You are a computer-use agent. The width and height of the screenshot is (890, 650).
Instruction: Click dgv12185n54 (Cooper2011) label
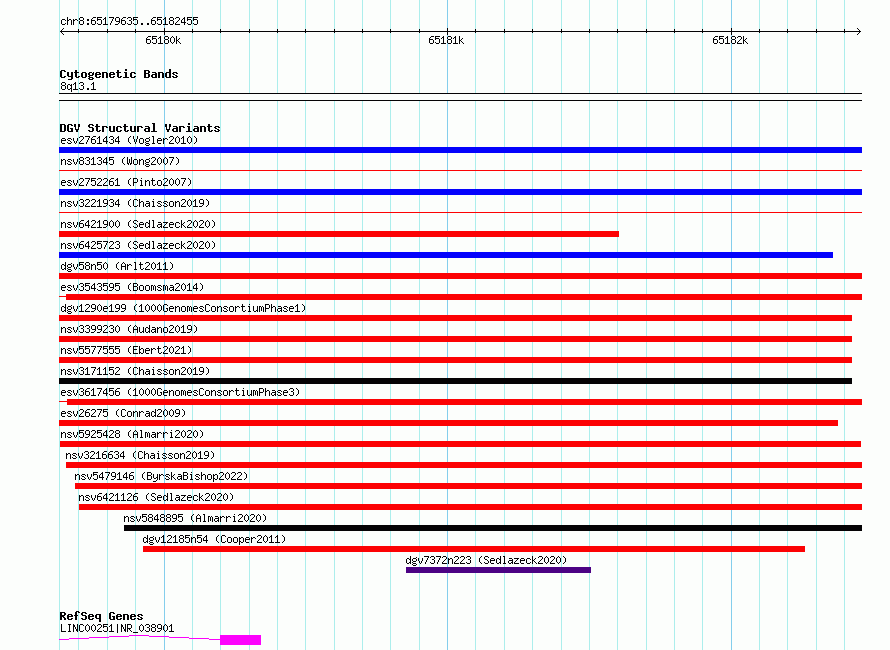pos(214,539)
